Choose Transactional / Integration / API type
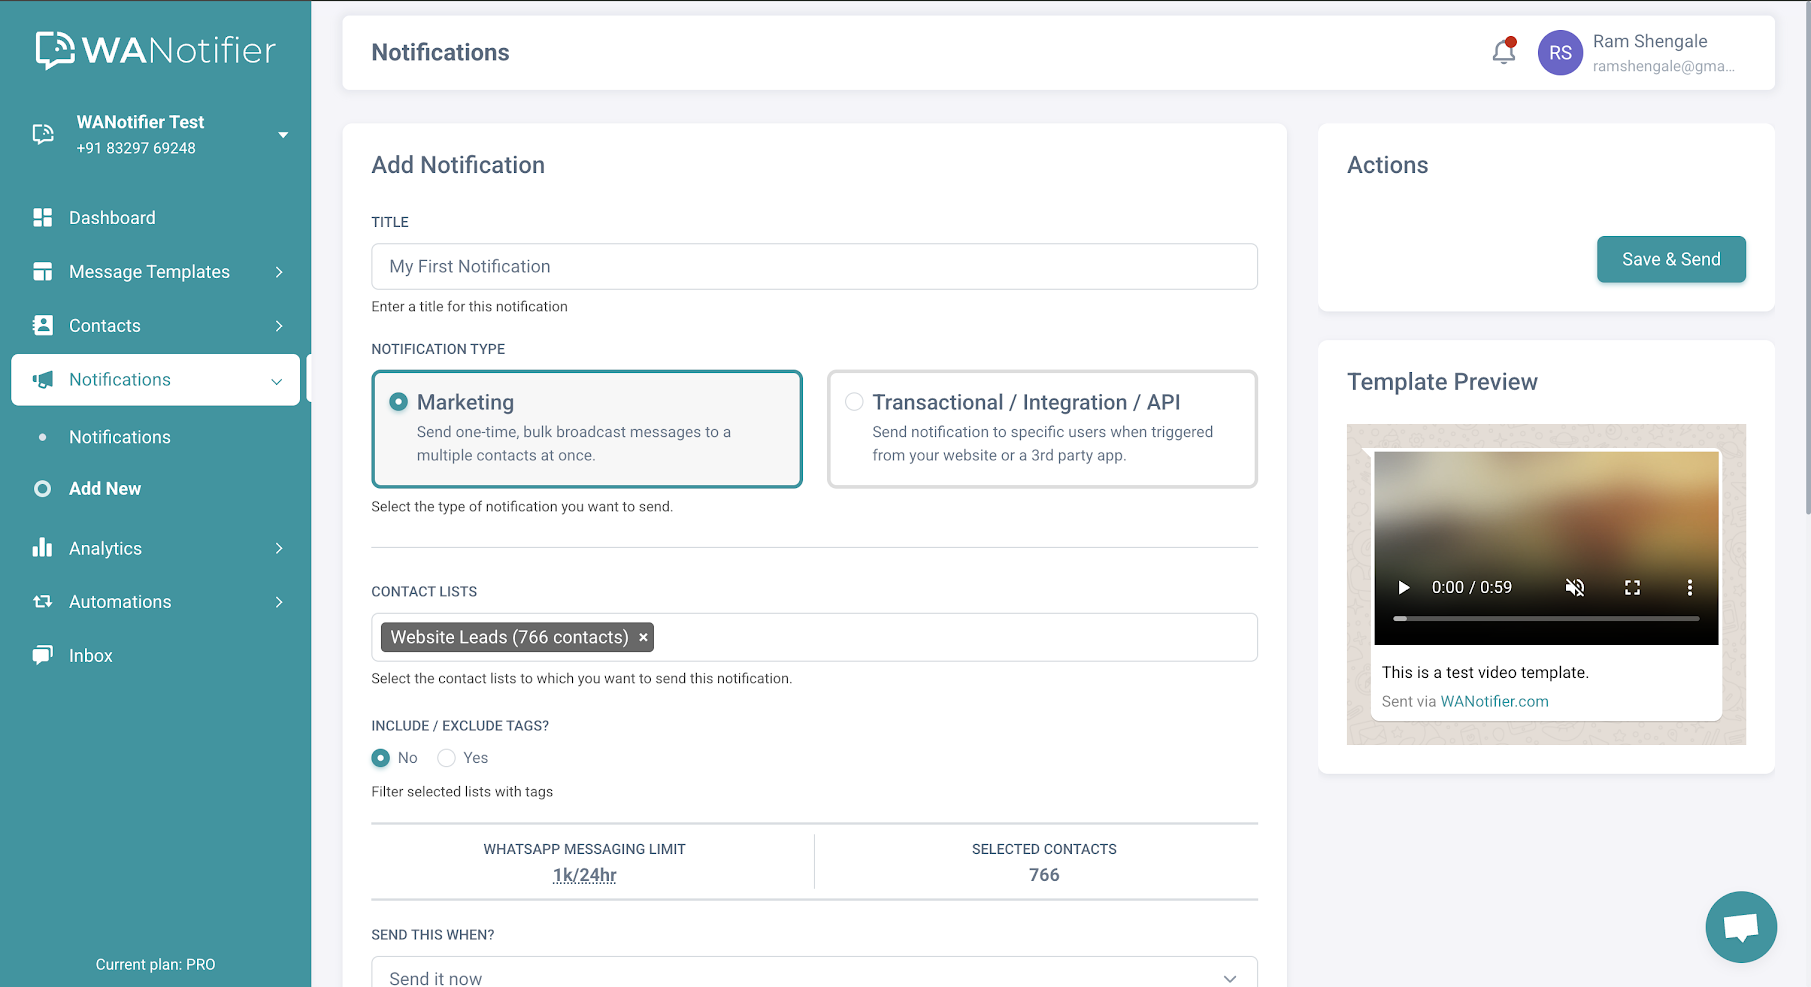1811x987 pixels. coord(854,401)
